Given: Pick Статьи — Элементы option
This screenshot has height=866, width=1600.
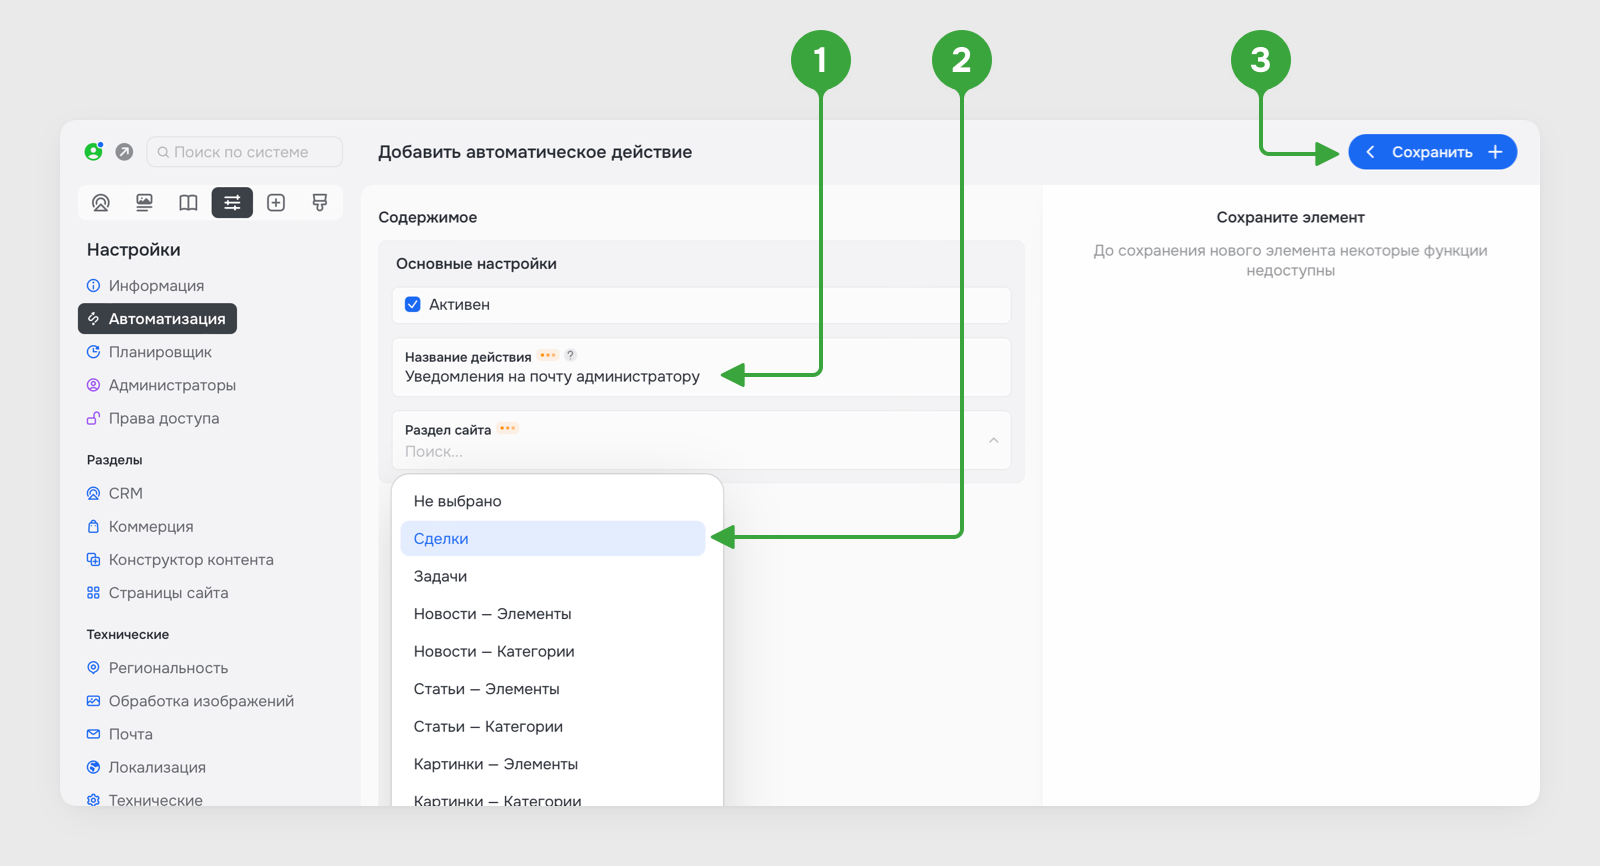Looking at the screenshot, I should (x=553, y=689).
